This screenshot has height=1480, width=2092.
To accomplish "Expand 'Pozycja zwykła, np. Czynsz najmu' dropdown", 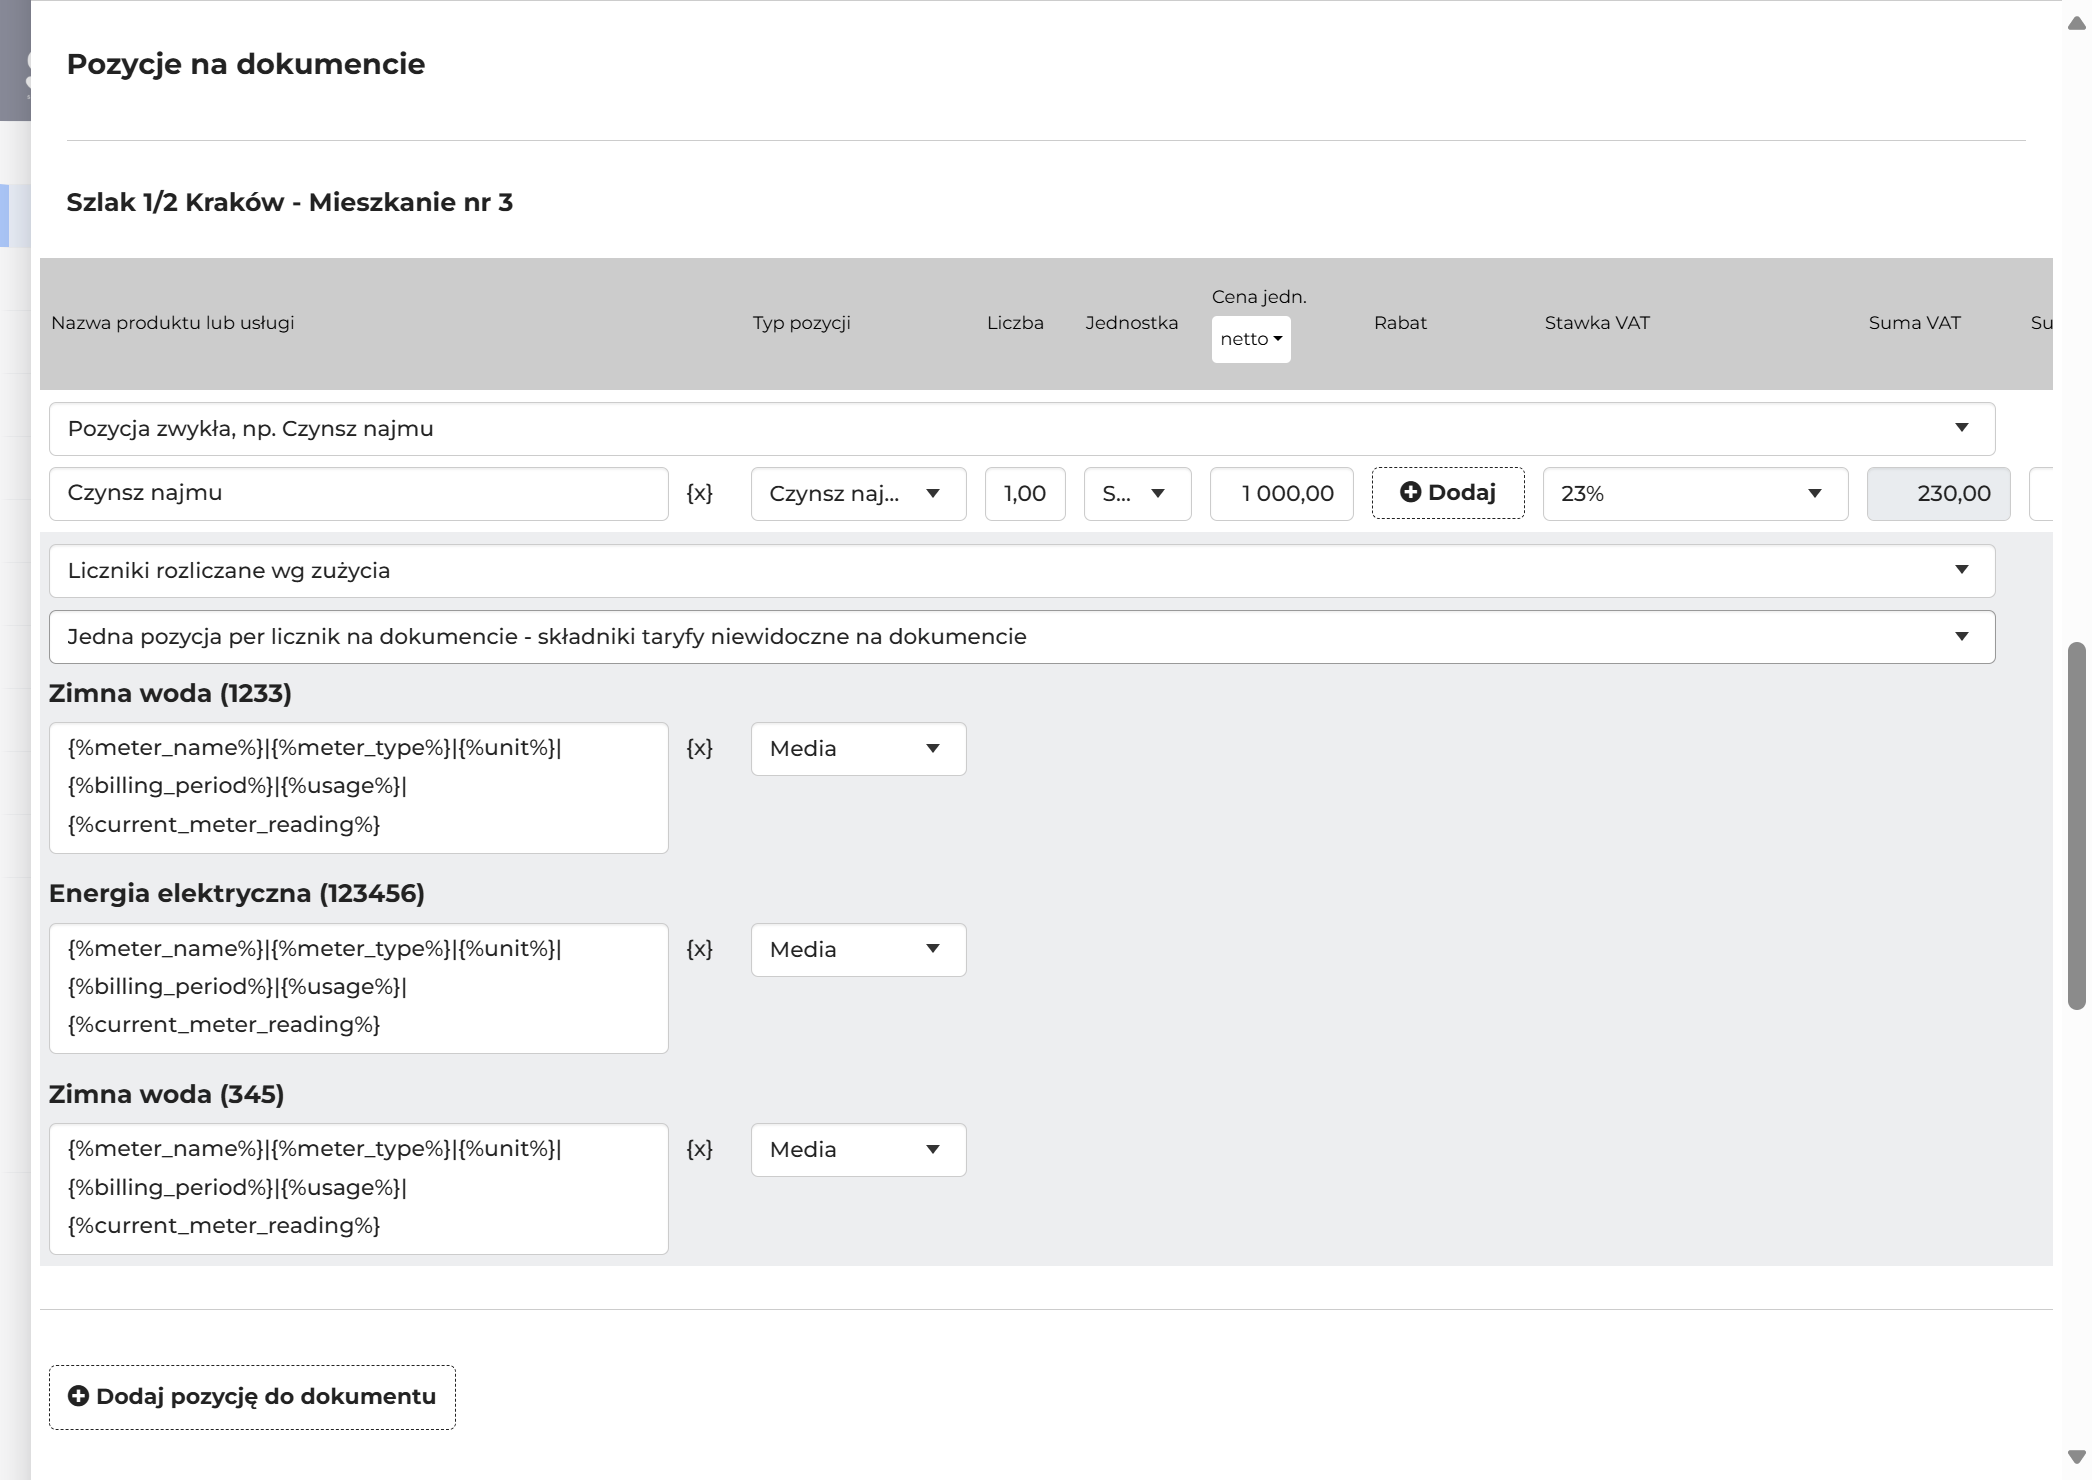I will pos(1022,429).
